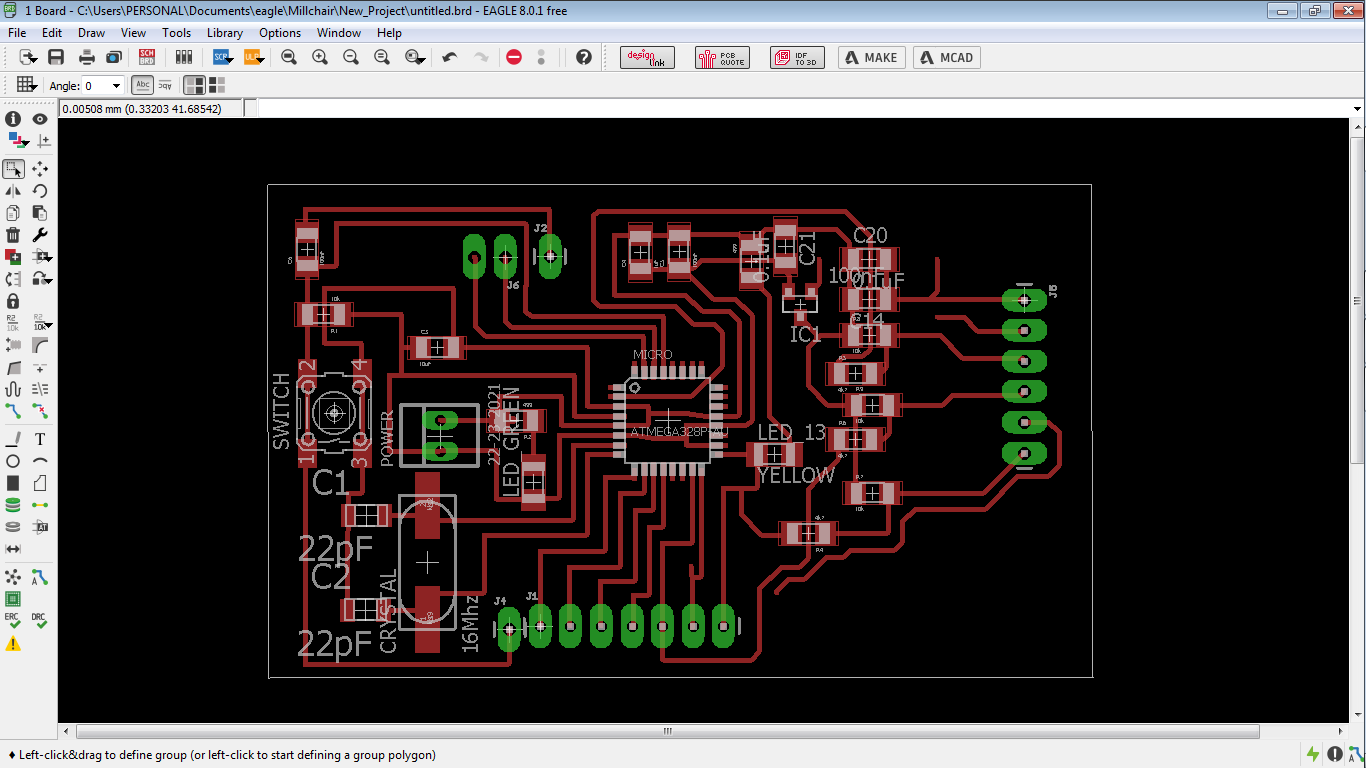This screenshot has width=1366, height=768.
Task: Click the design link button
Action: (x=648, y=58)
